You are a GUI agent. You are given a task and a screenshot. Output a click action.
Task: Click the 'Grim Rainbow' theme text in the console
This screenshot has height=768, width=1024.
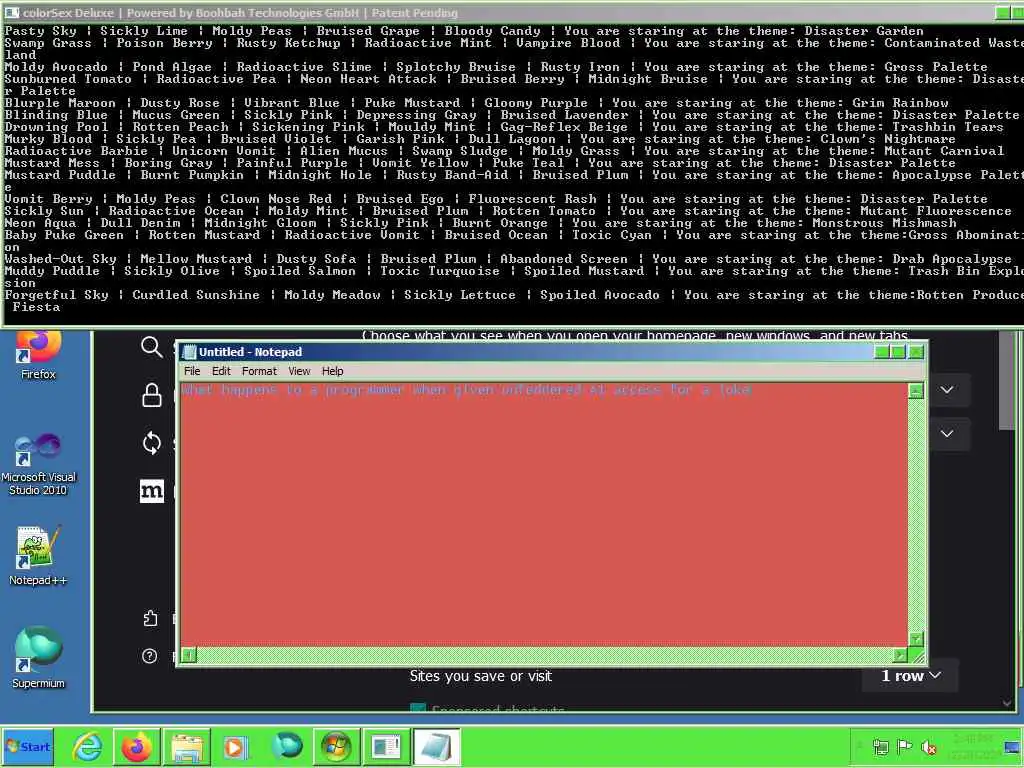[900, 103]
